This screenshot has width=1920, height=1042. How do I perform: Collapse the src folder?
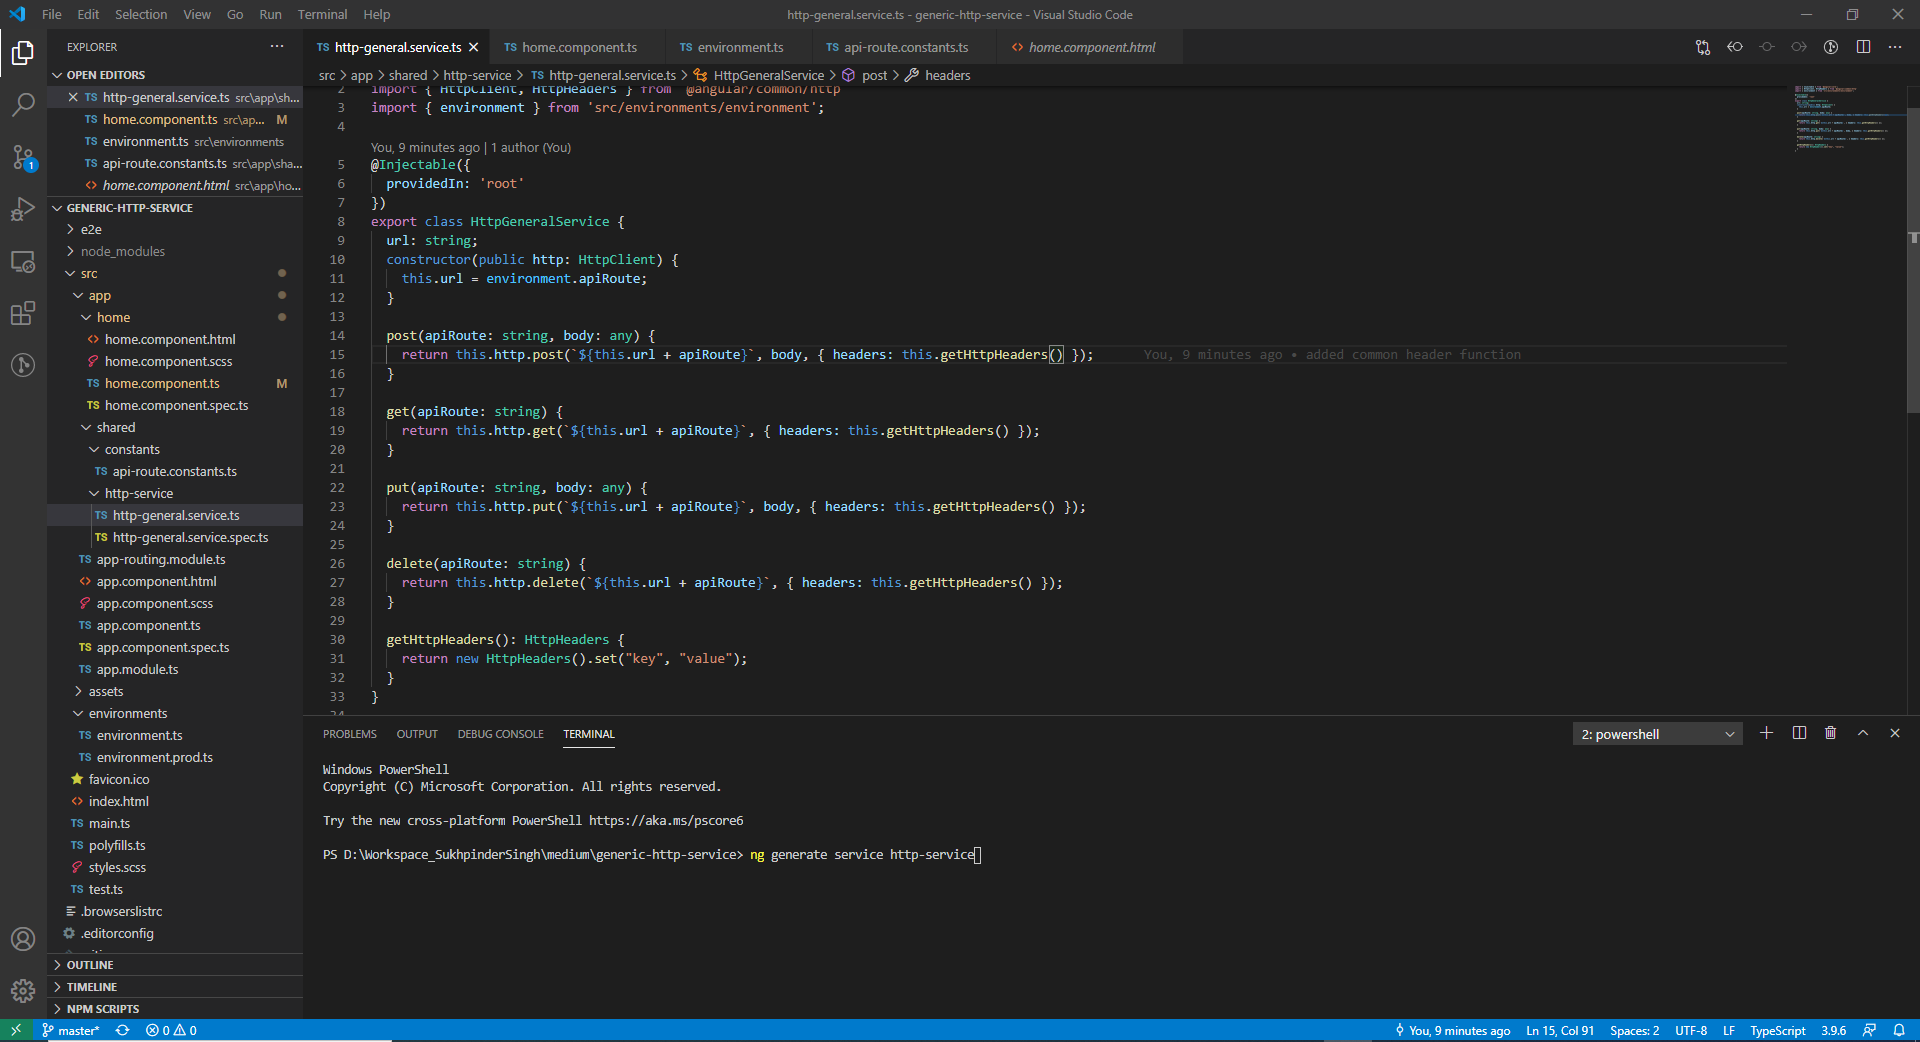pos(88,273)
